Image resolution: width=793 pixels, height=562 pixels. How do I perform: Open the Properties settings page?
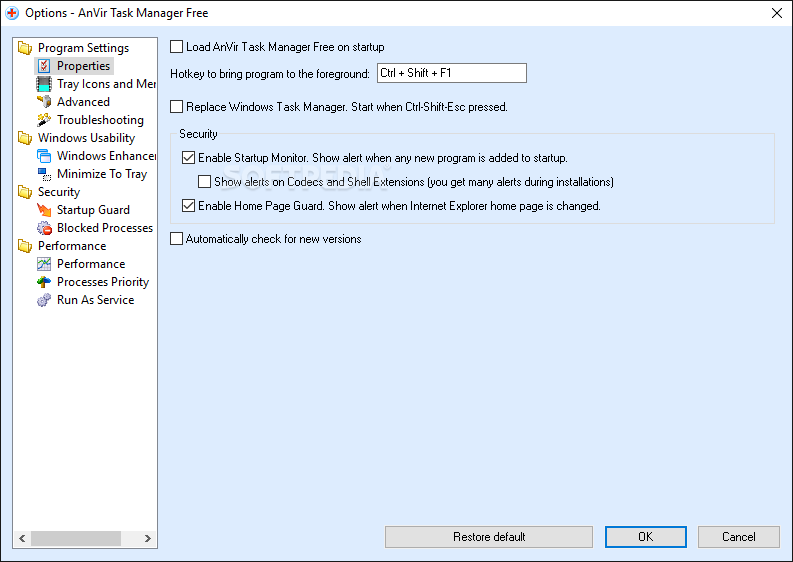coord(83,66)
